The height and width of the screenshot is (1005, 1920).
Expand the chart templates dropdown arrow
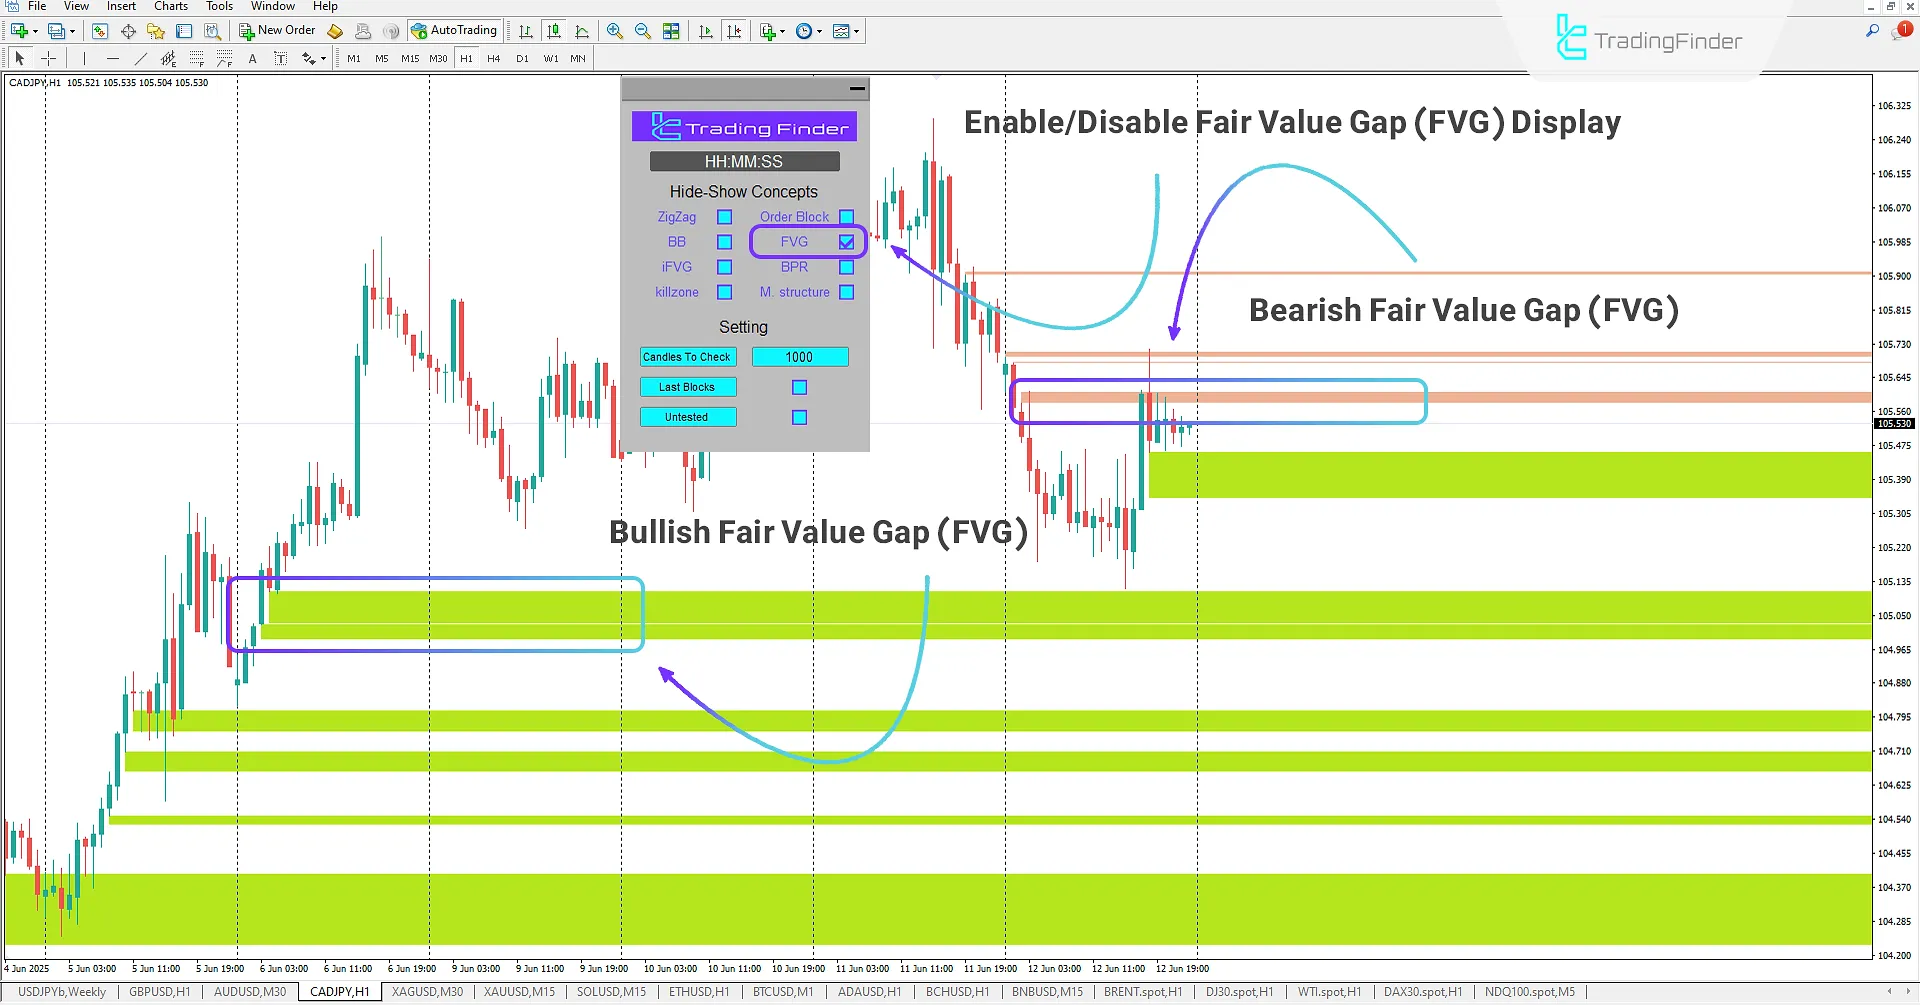857,31
